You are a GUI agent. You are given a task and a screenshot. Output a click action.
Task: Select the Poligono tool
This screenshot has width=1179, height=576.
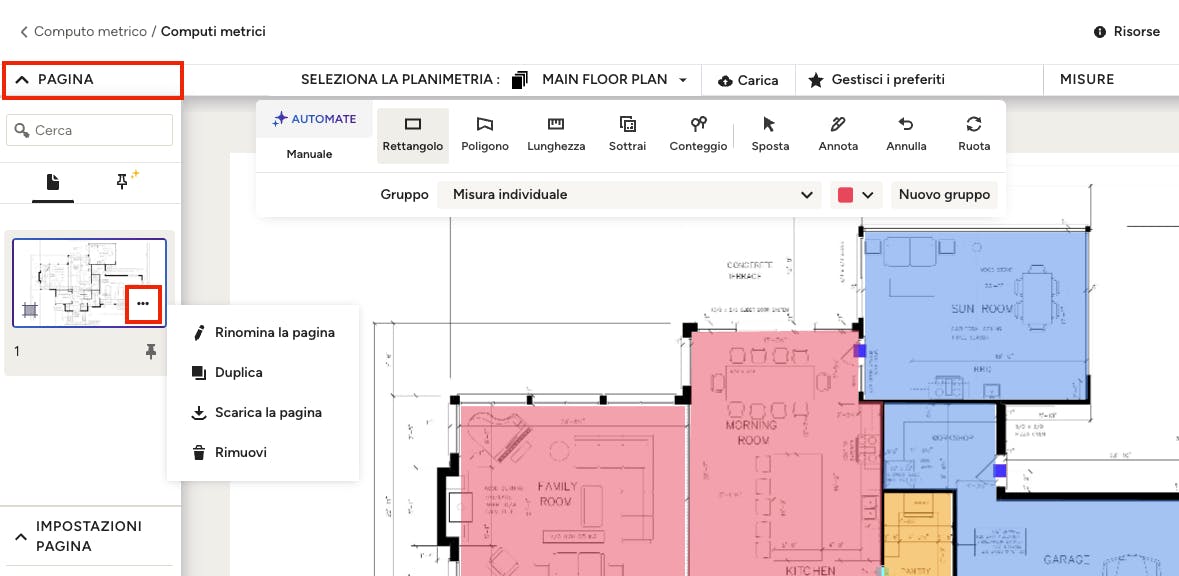(485, 134)
